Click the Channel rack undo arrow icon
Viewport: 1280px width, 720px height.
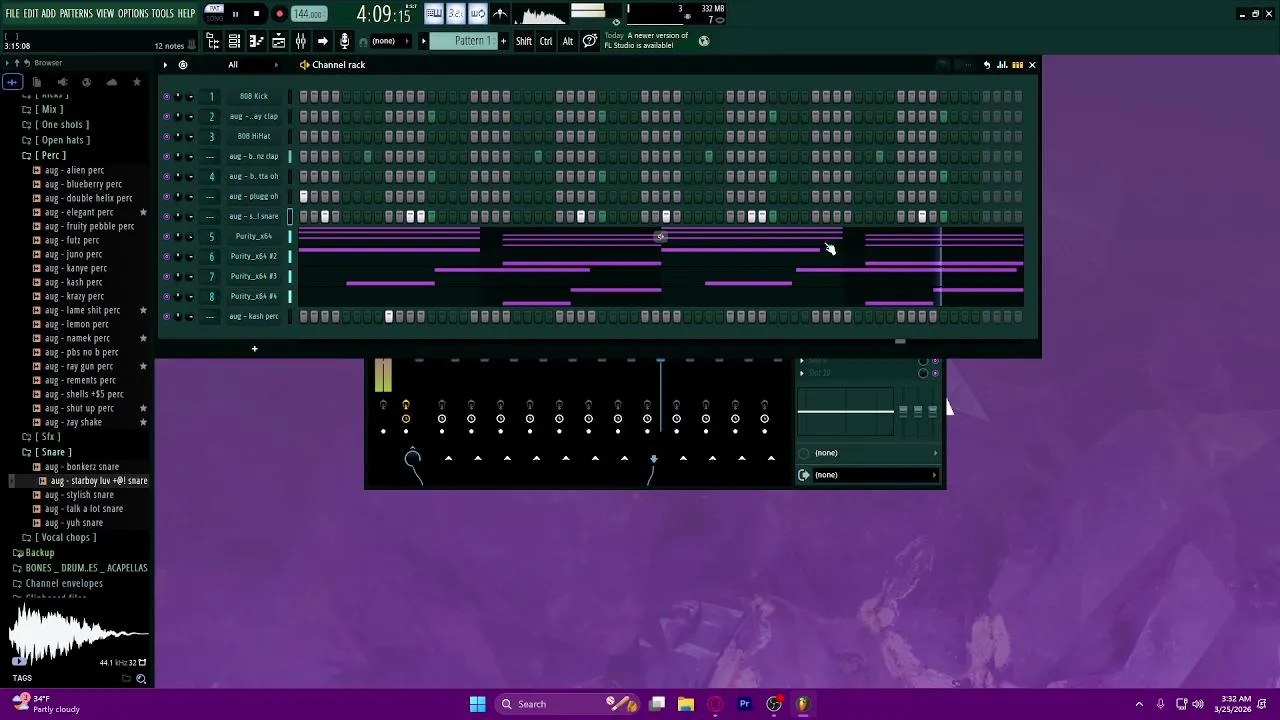(x=986, y=65)
